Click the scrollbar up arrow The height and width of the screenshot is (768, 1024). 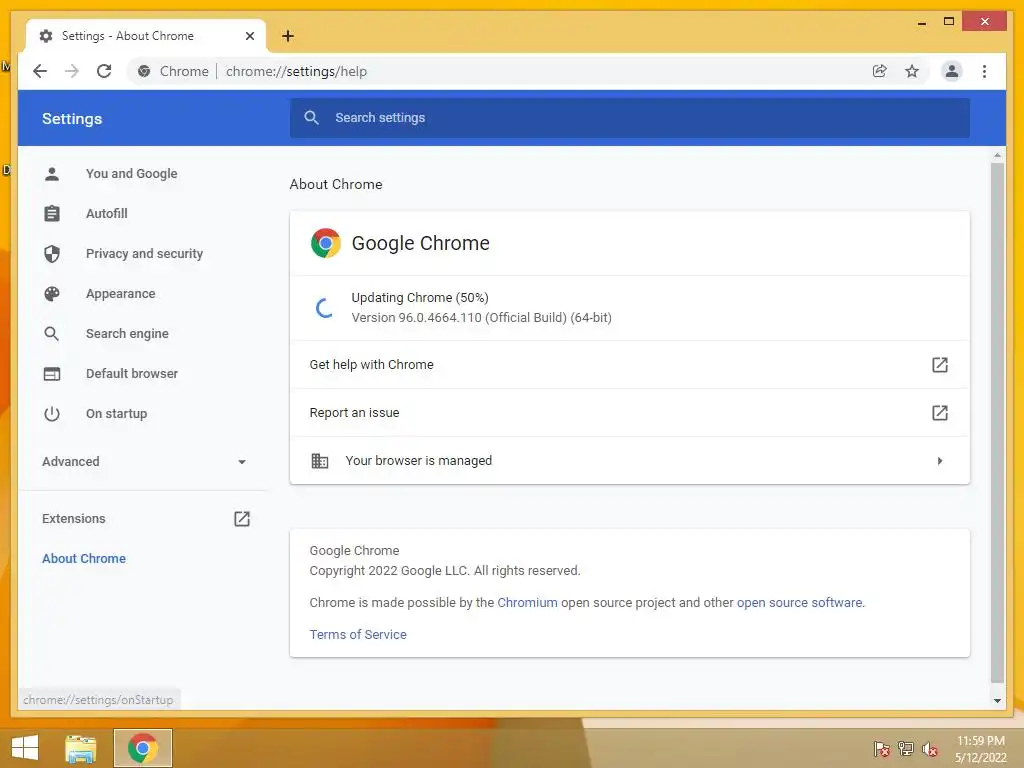click(997, 155)
